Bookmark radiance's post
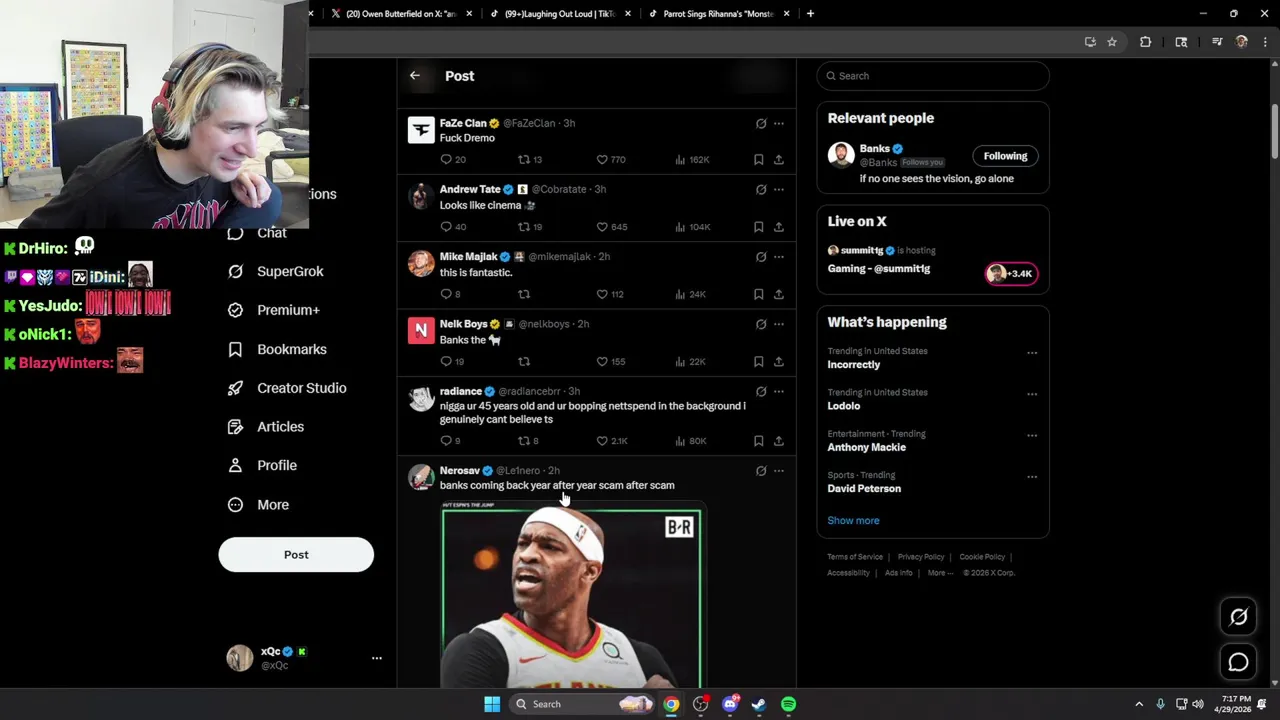Viewport: 1280px width, 720px height. pyautogui.click(x=758, y=441)
